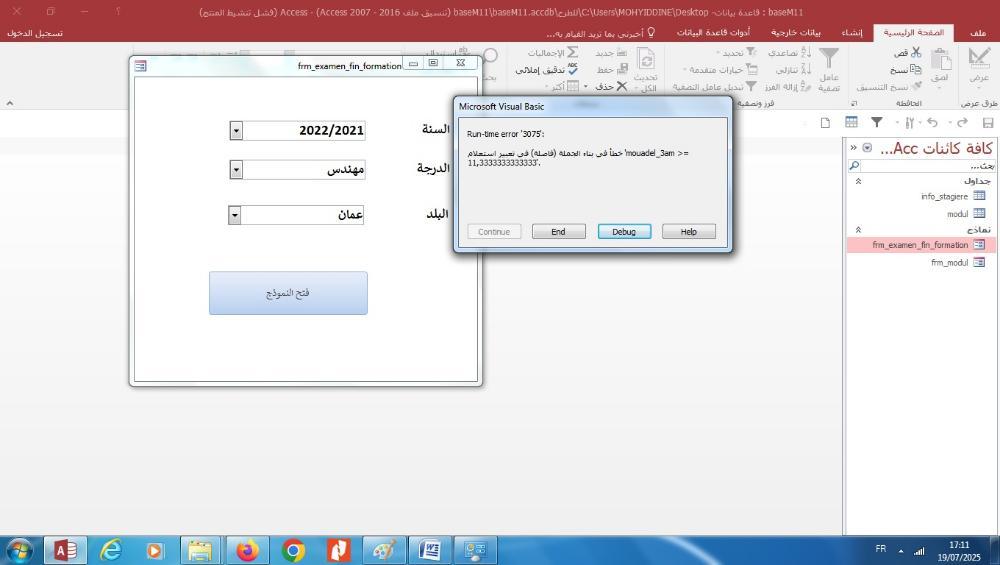The height and width of the screenshot is (565, 1000).
Task: Click the quick access filter funnel icon
Action: click(x=877, y=122)
